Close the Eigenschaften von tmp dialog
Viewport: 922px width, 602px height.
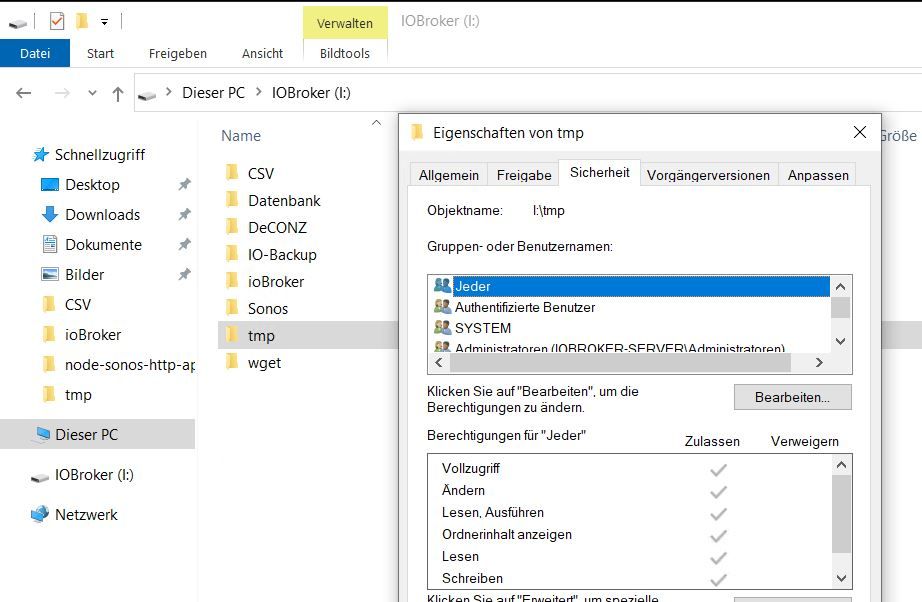coord(859,132)
